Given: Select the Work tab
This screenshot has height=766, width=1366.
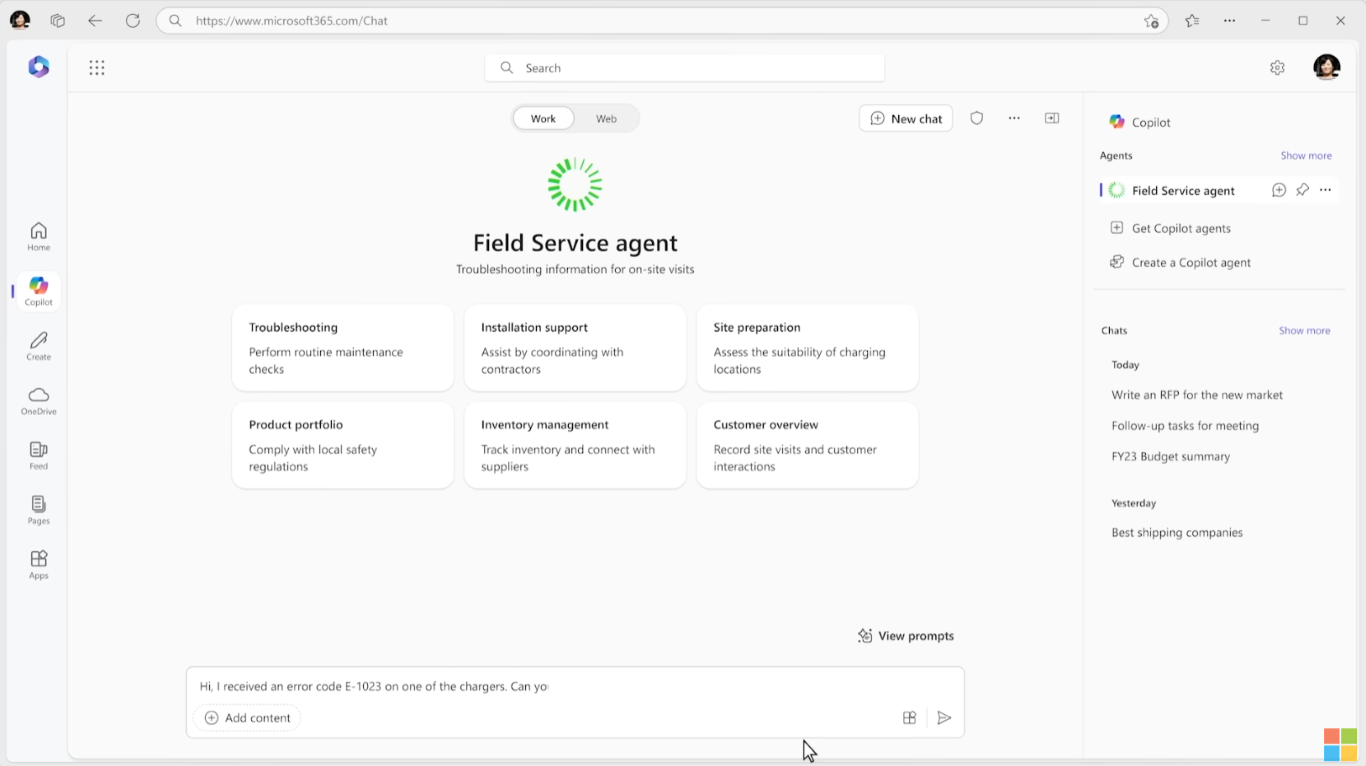Looking at the screenshot, I should [x=543, y=117].
